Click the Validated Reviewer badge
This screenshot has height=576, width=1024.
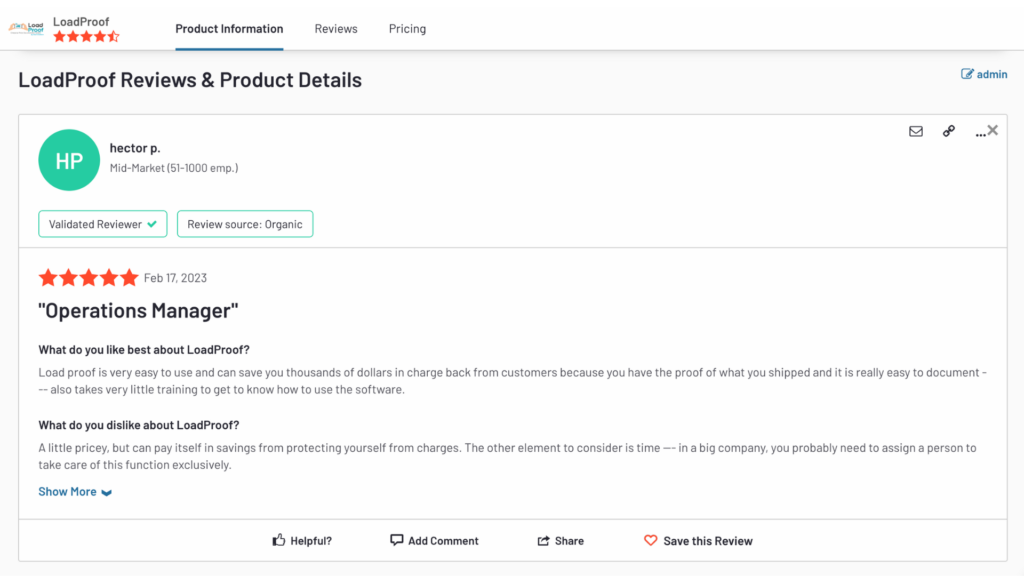click(103, 224)
